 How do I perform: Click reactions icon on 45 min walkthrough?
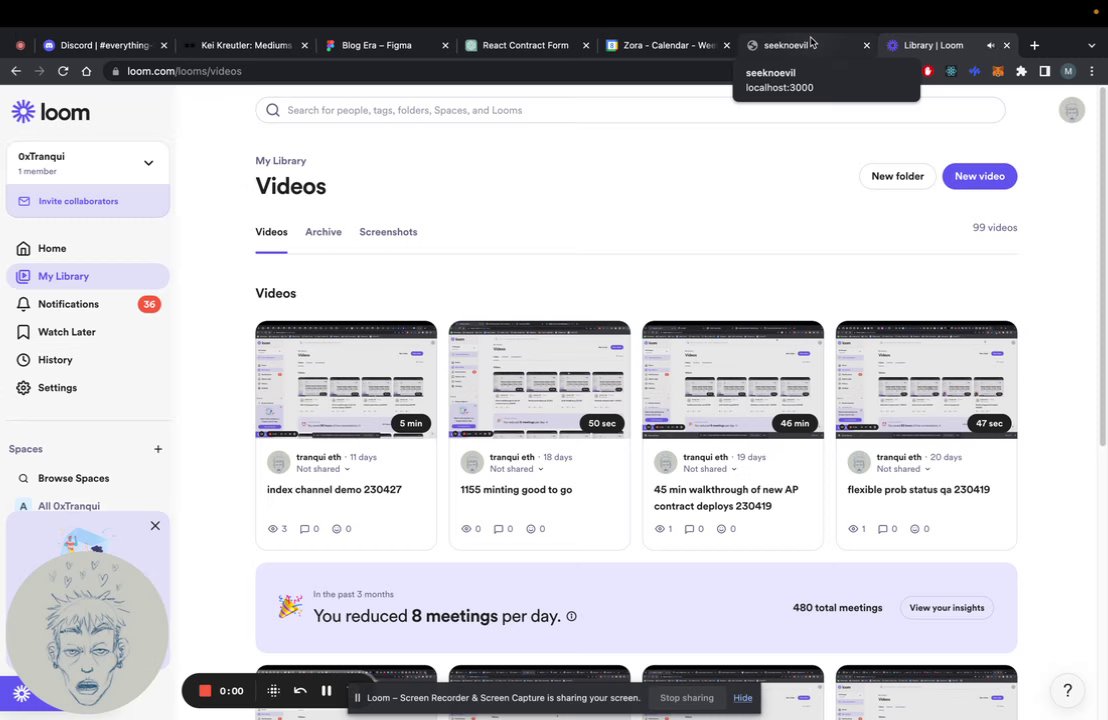tap(721, 529)
